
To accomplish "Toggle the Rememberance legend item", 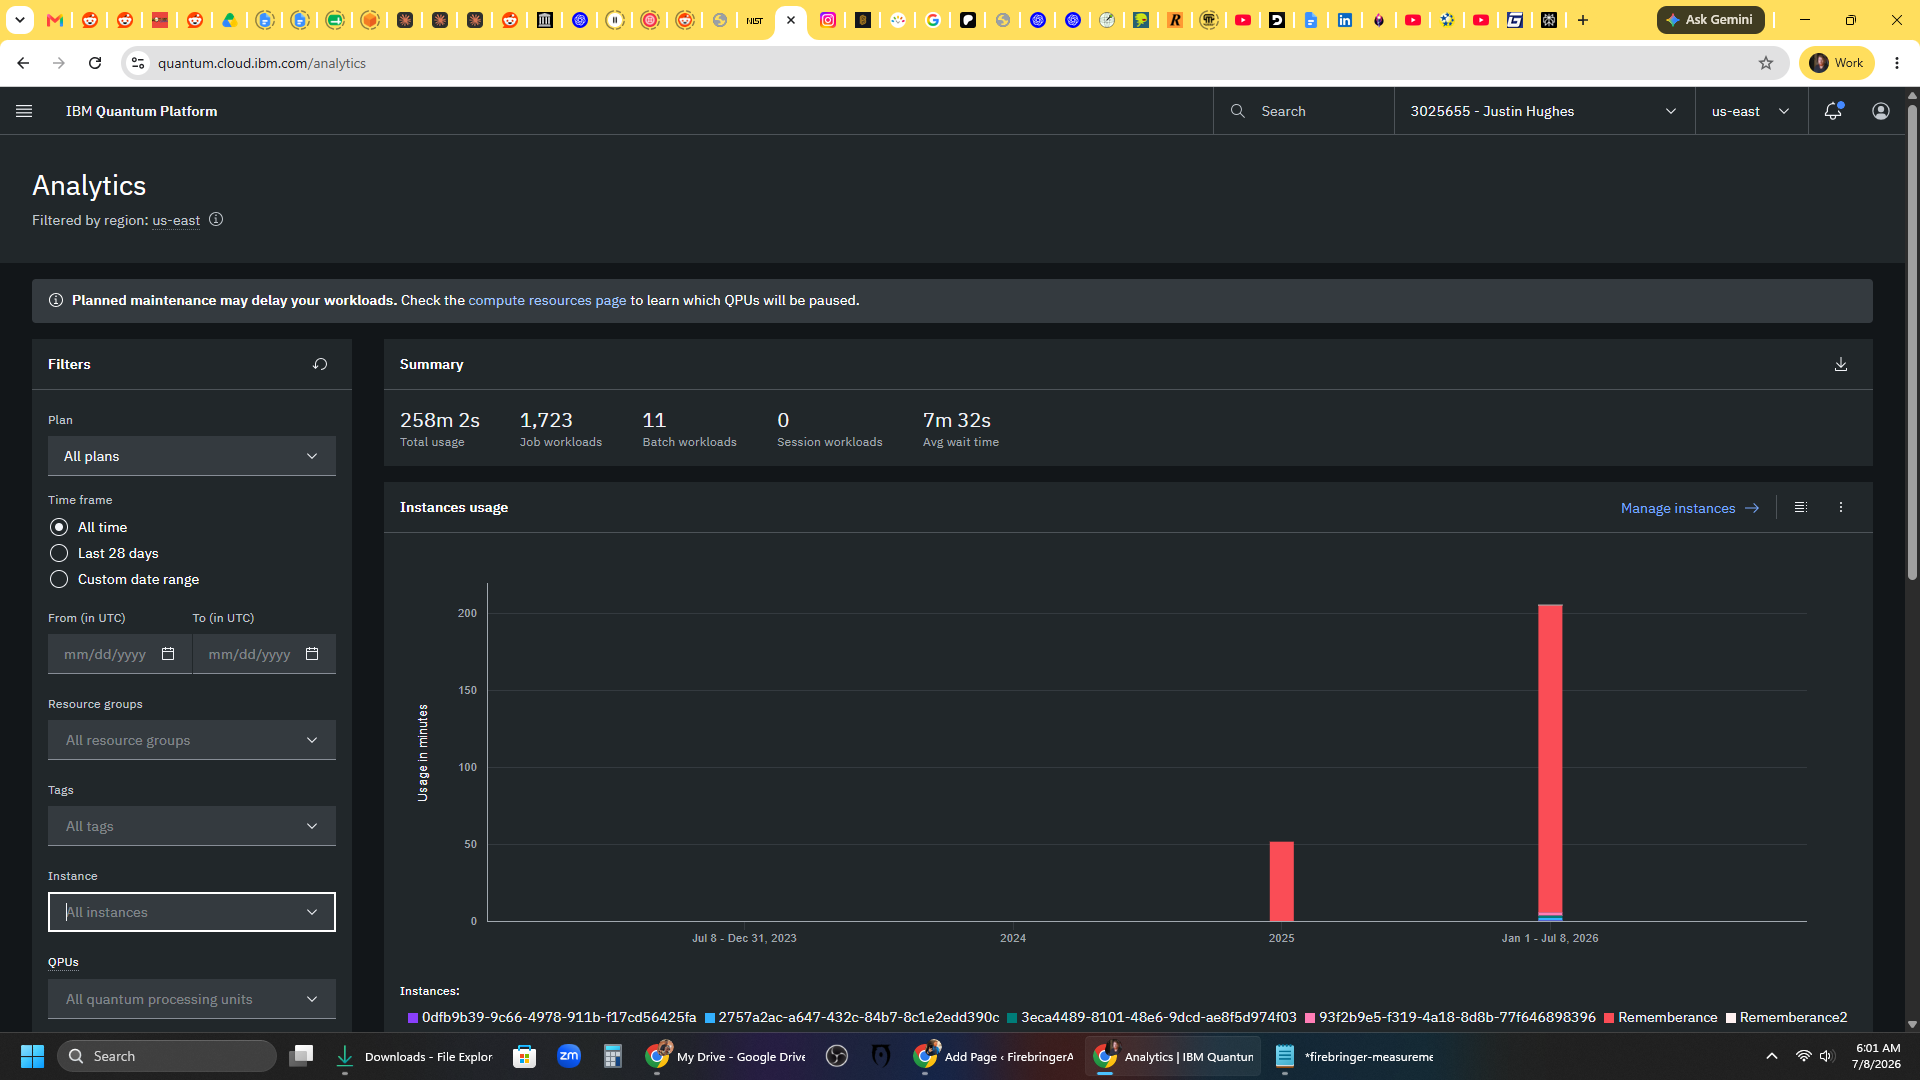I will [1660, 1017].
